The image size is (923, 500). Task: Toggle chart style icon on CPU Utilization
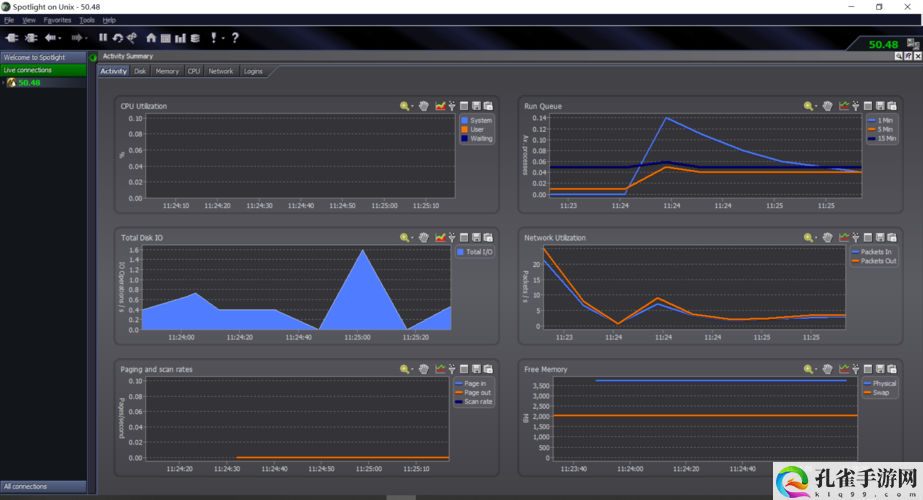click(x=440, y=106)
